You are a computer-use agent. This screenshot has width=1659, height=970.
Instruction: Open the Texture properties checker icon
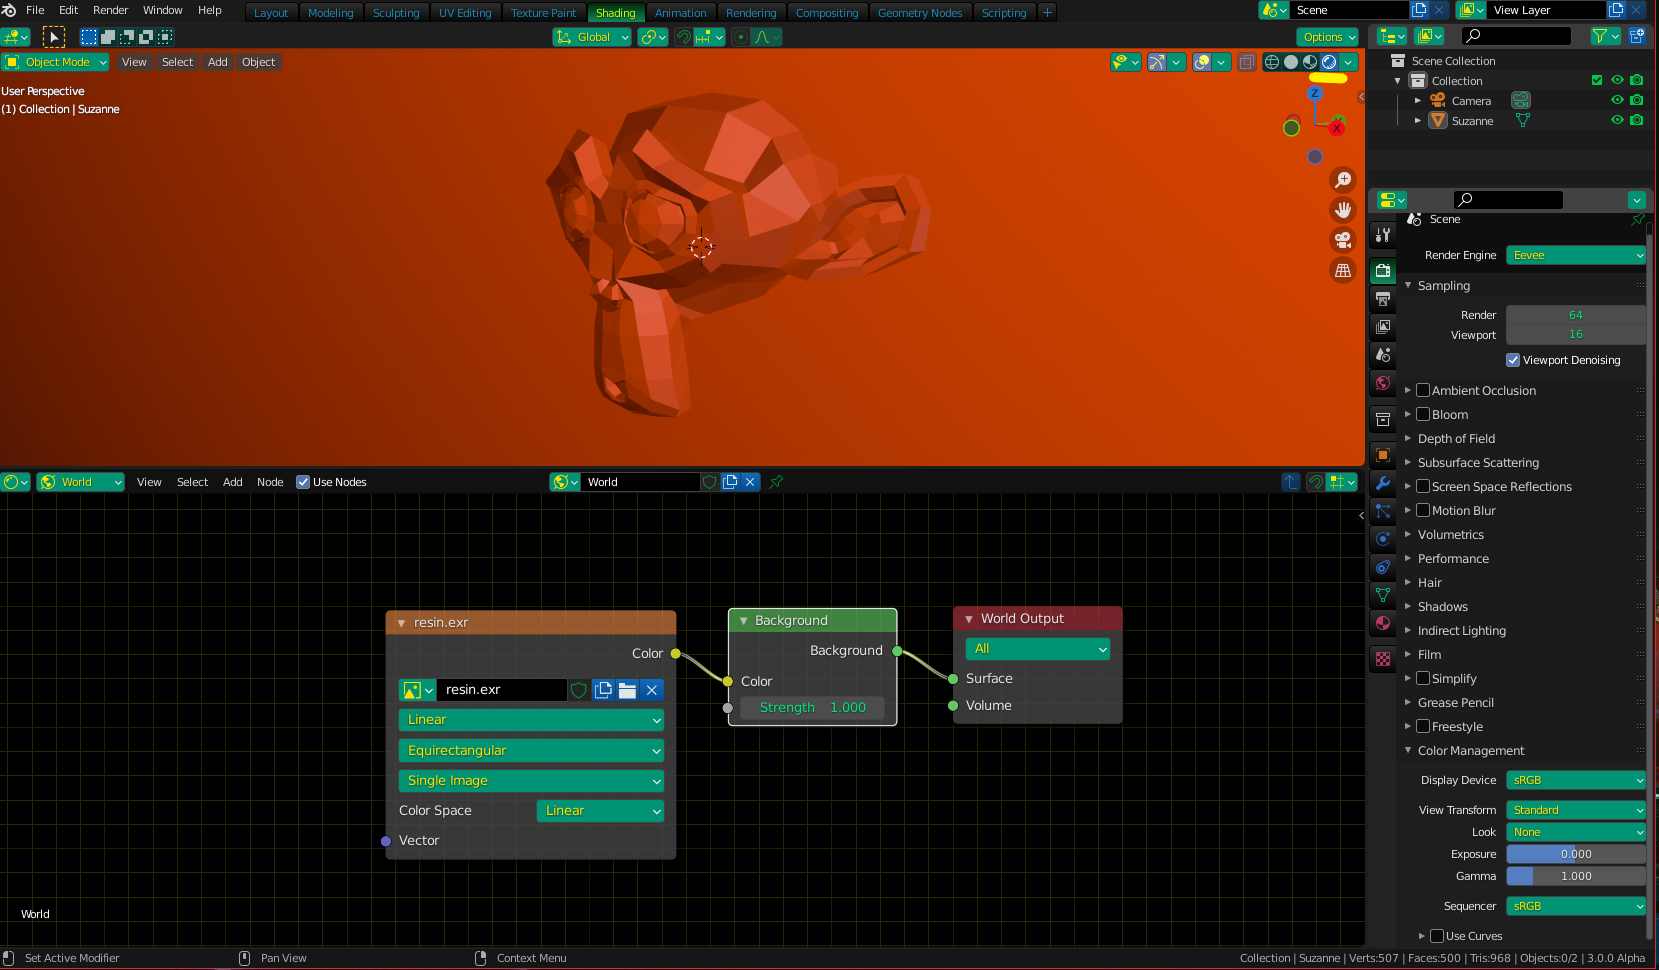[x=1383, y=659]
